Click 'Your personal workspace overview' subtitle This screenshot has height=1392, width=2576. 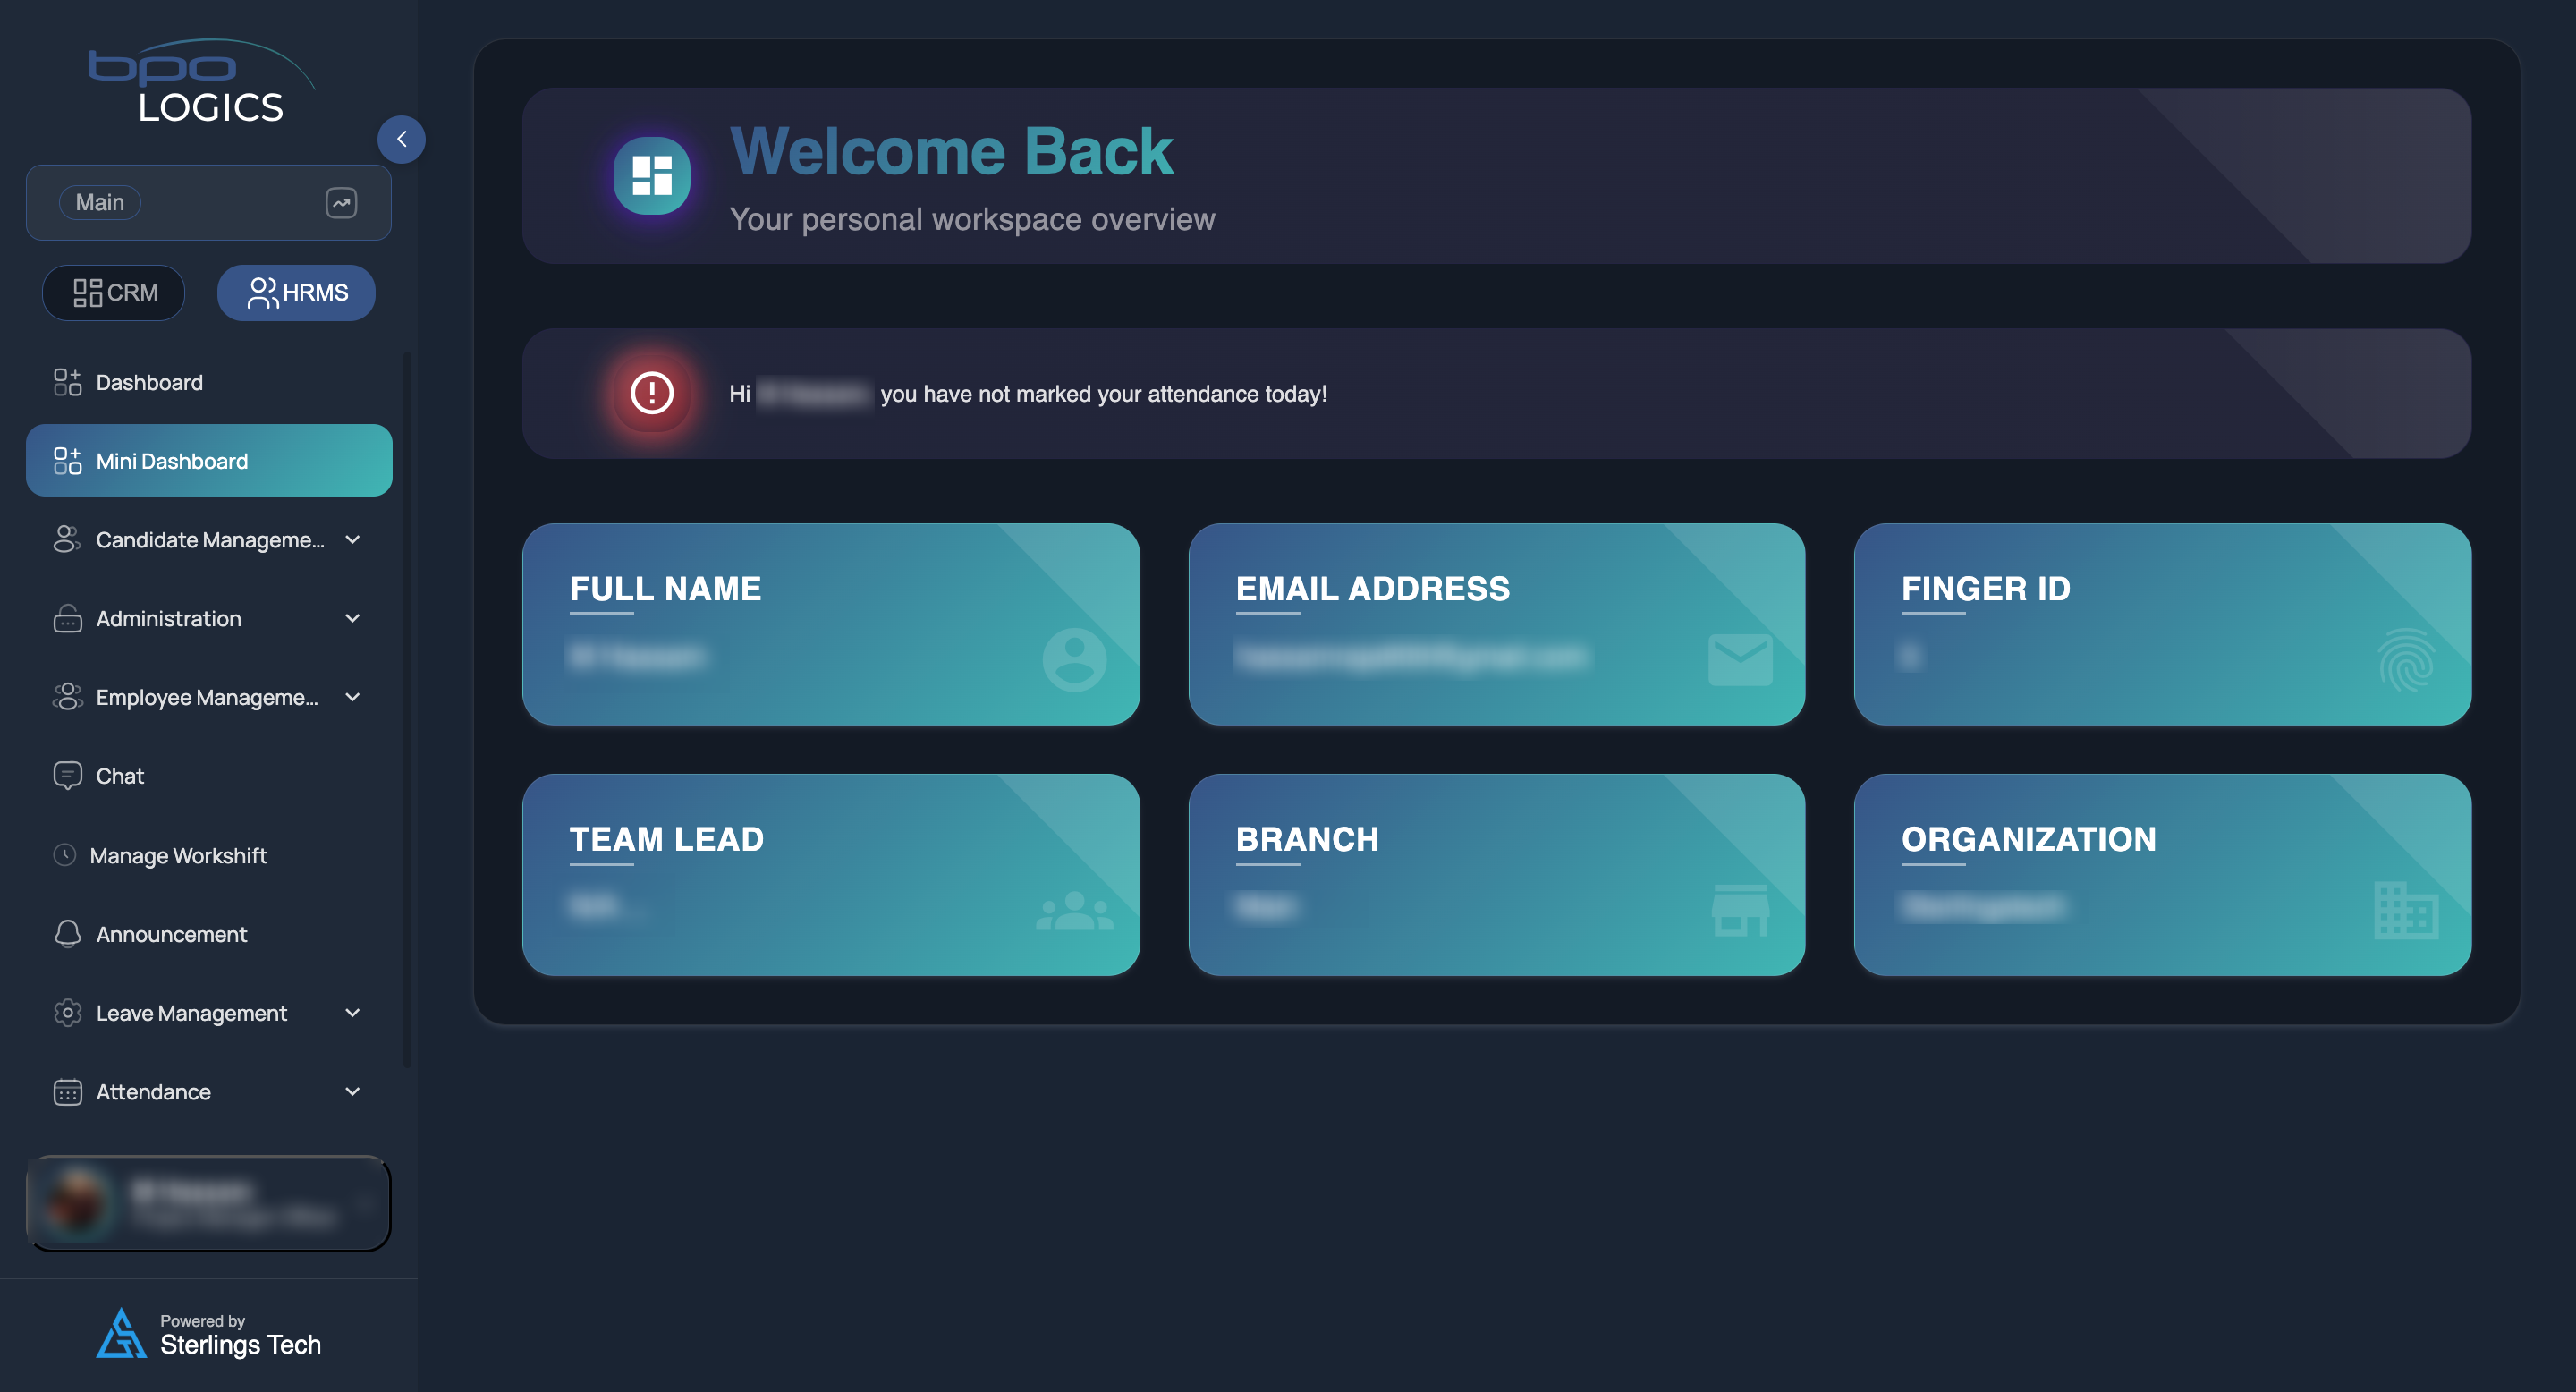coord(972,219)
